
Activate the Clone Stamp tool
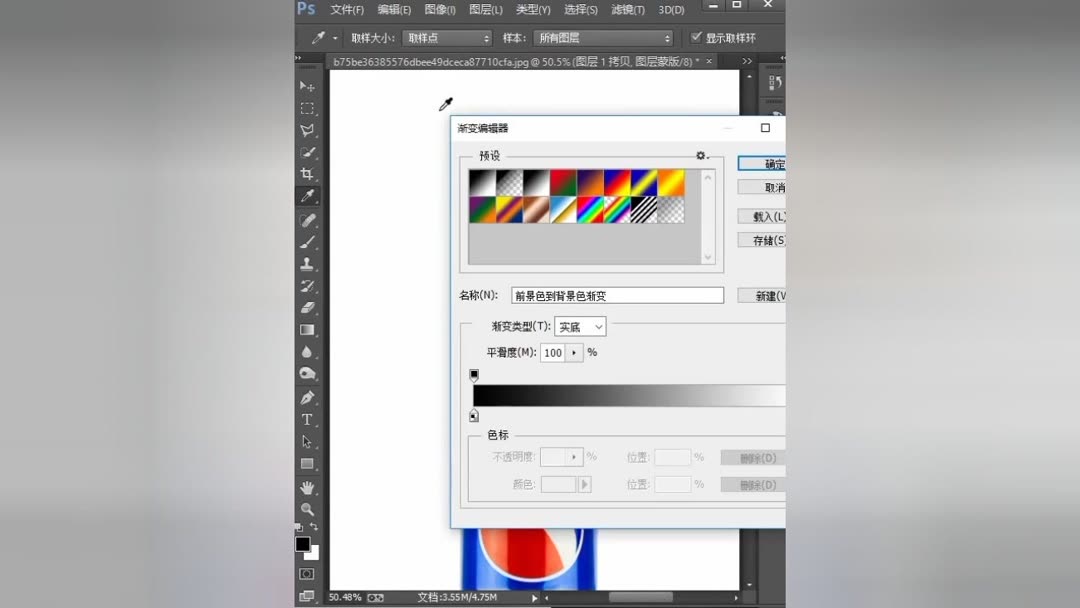[307, 264]
